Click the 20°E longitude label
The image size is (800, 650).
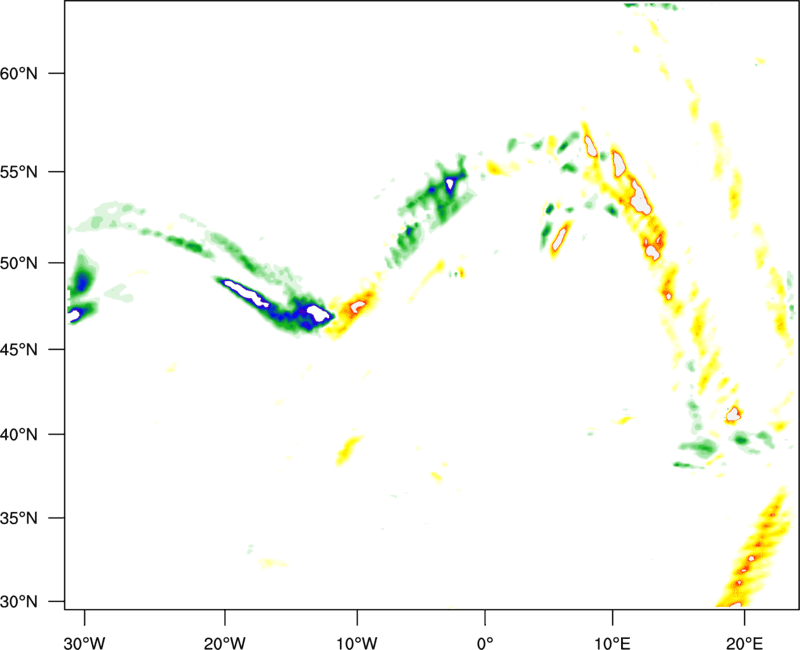coord(744,643)
